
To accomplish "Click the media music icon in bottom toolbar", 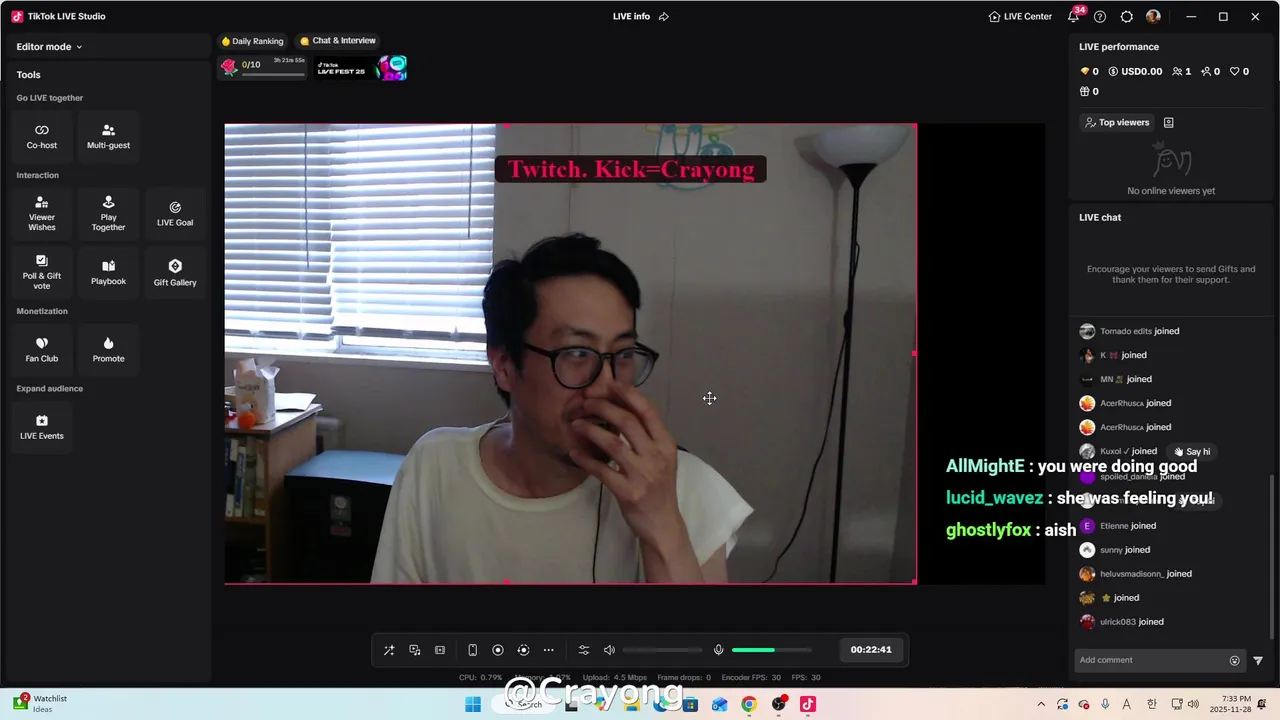I will pyautogui.click(x=415, y=650).
